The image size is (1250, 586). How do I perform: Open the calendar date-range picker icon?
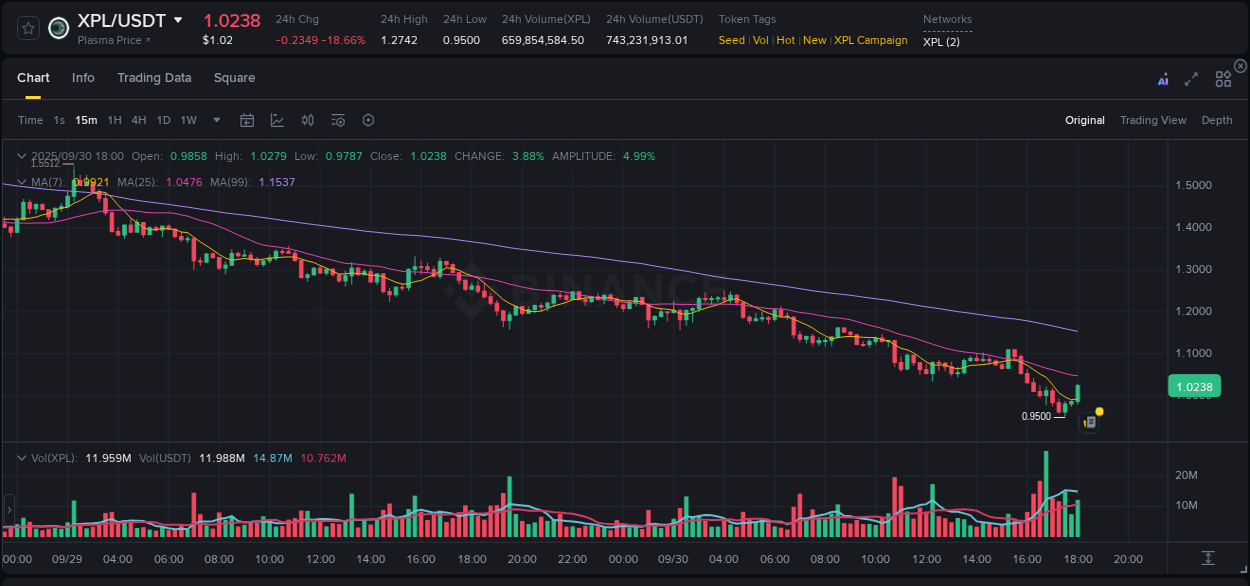[x=247, y=119]
